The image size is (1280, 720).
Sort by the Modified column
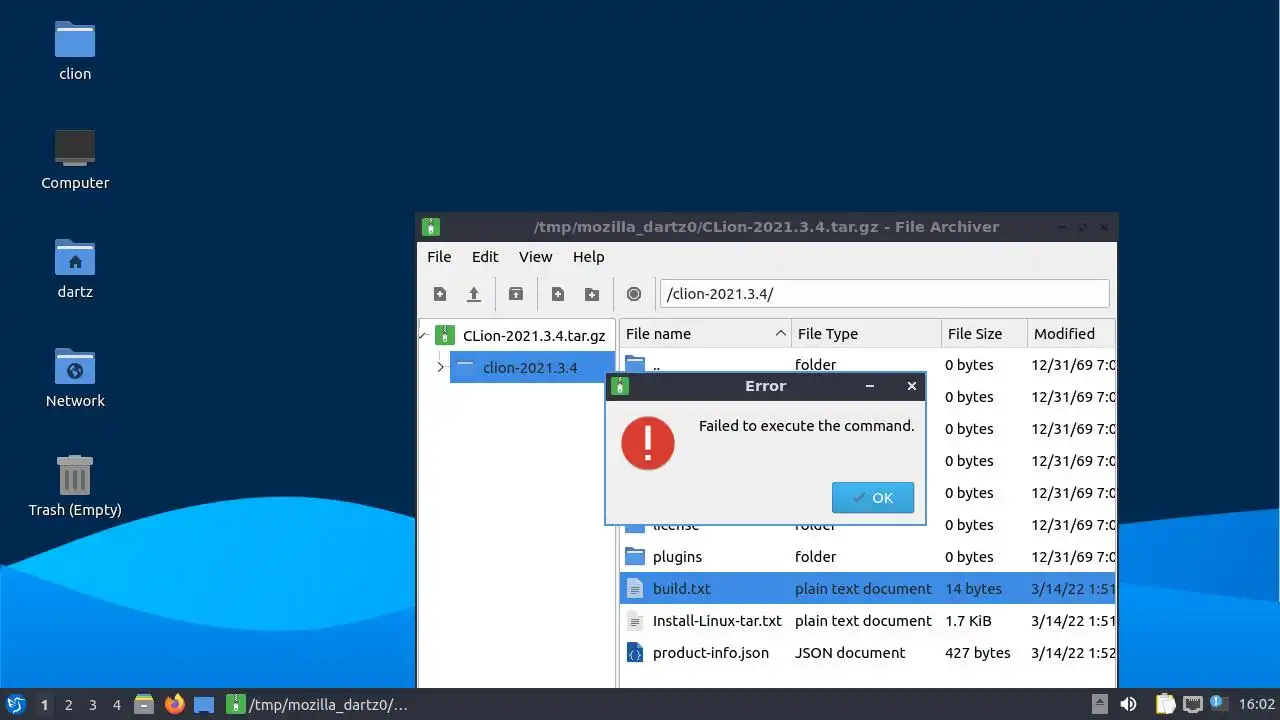pos(1071,333)
